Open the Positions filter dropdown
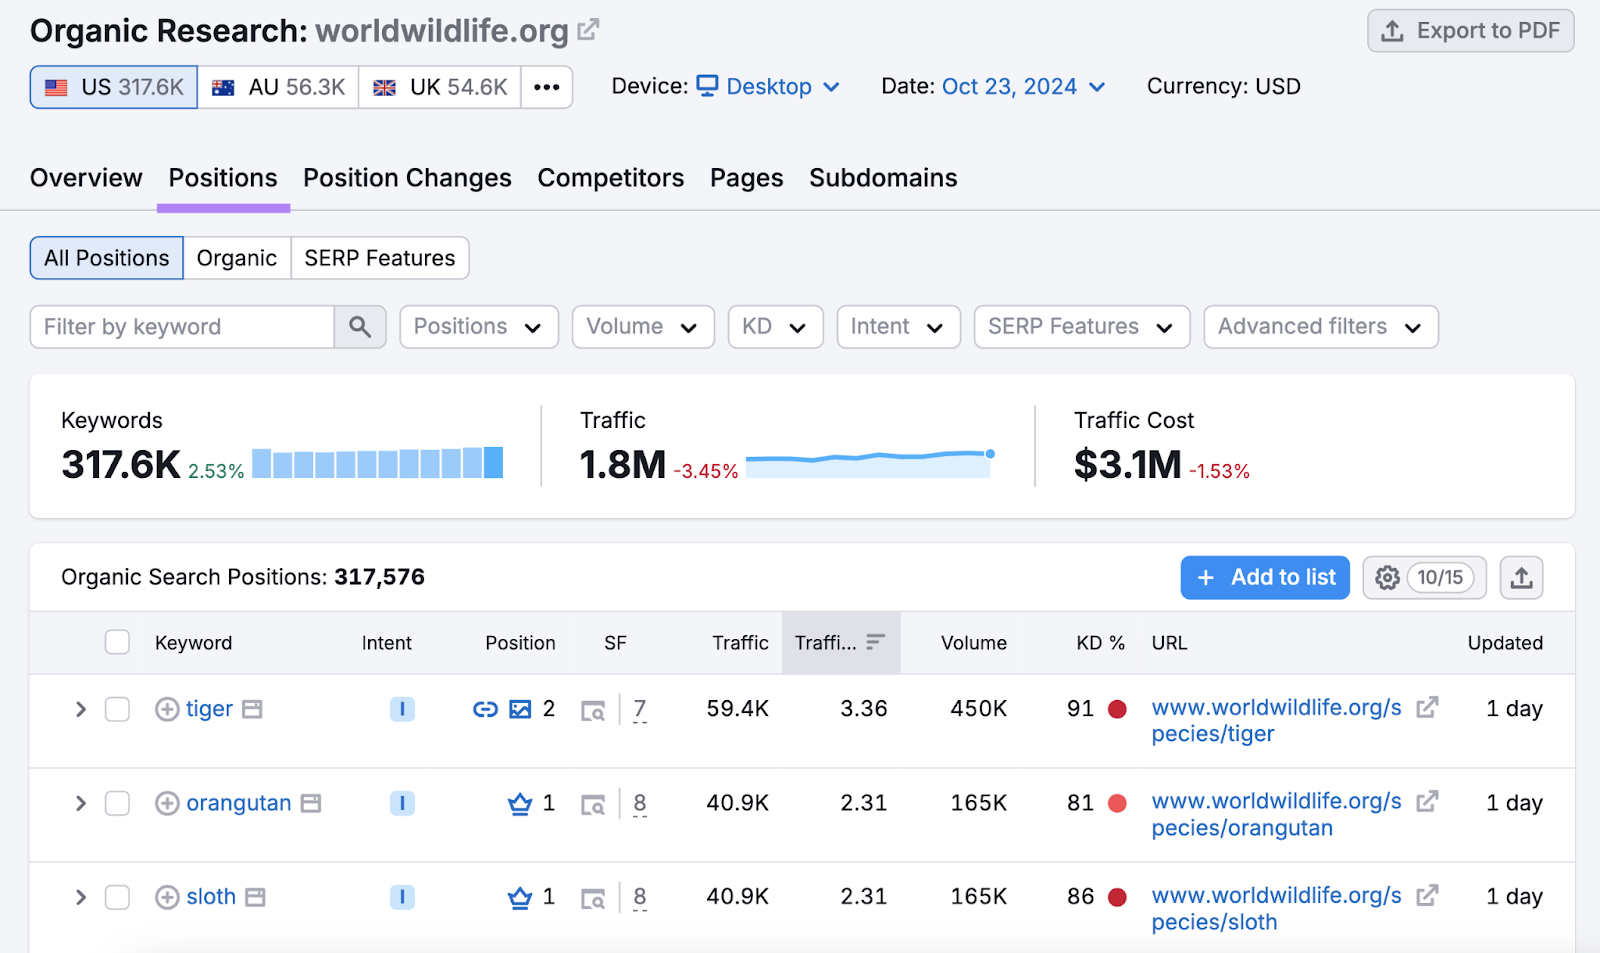This screenshot has height=953, width=1600. pos(479,327)
